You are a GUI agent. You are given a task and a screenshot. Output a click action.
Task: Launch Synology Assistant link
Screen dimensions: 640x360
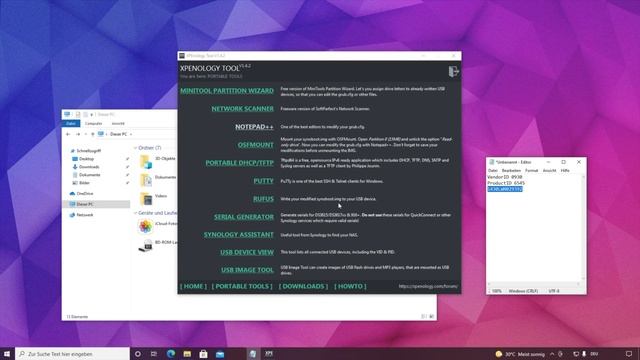click(239, 234)
